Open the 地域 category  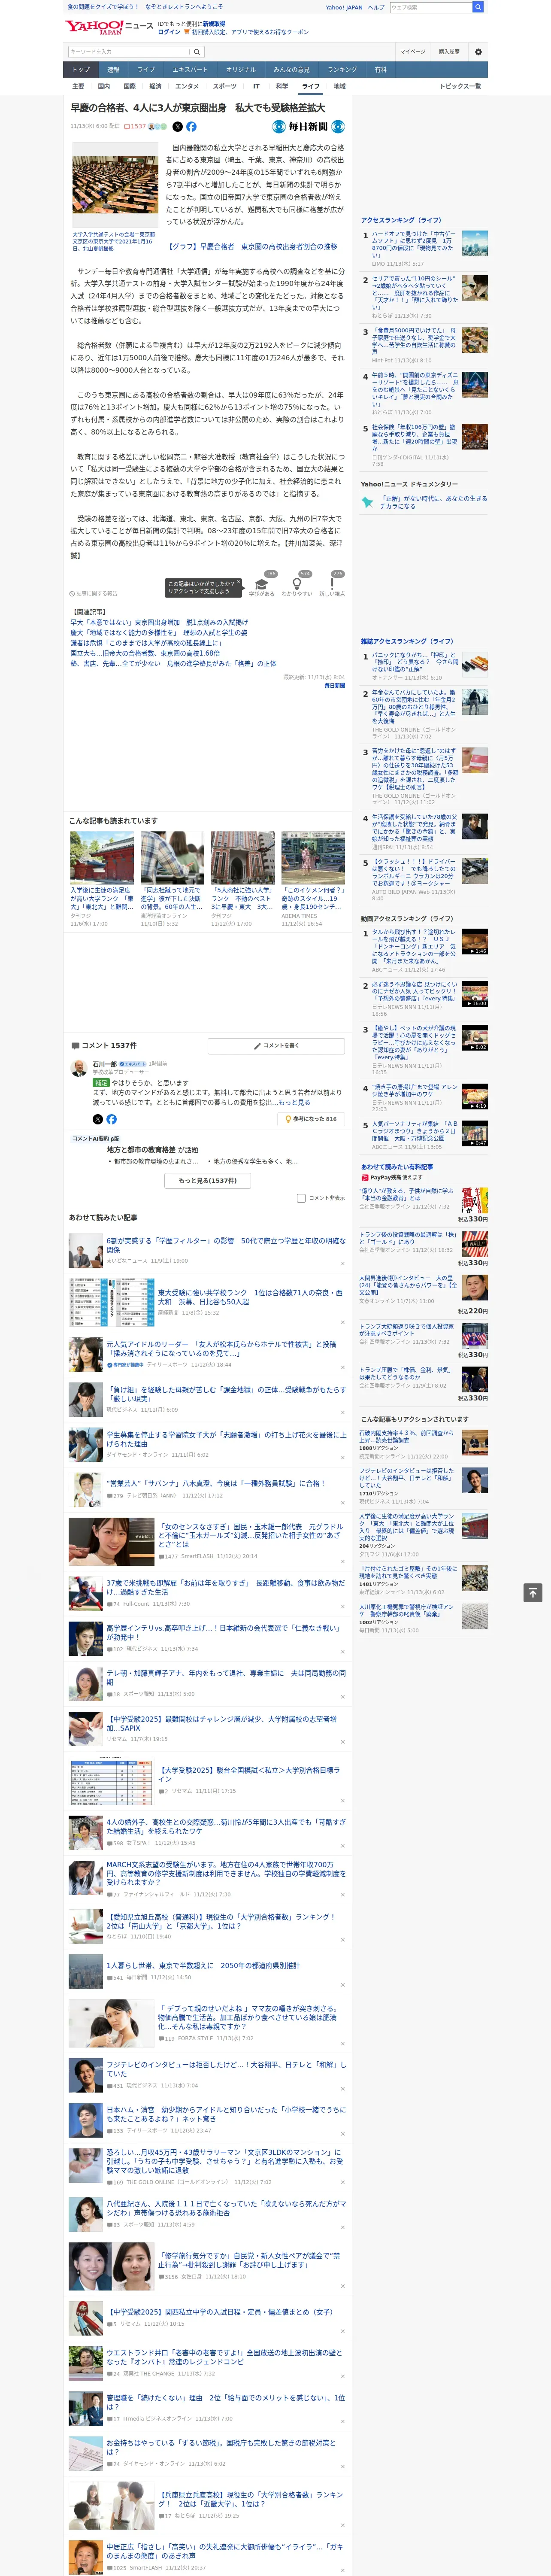pyautogui.click(x=339, y=86)
